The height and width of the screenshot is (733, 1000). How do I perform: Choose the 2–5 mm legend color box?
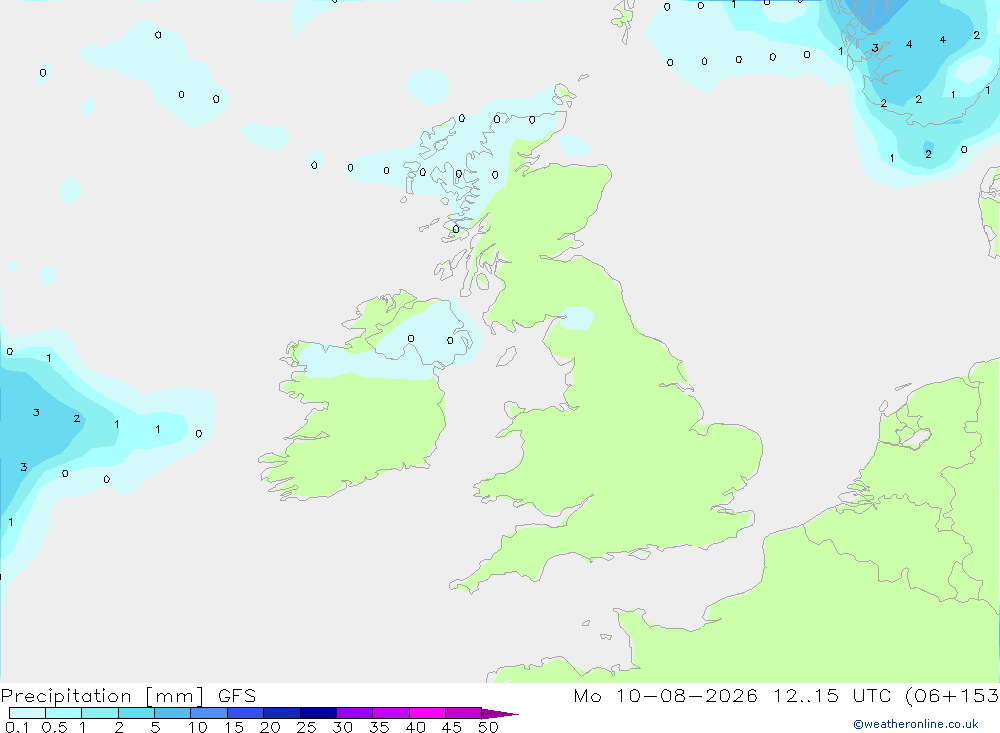tap(136, 713)
